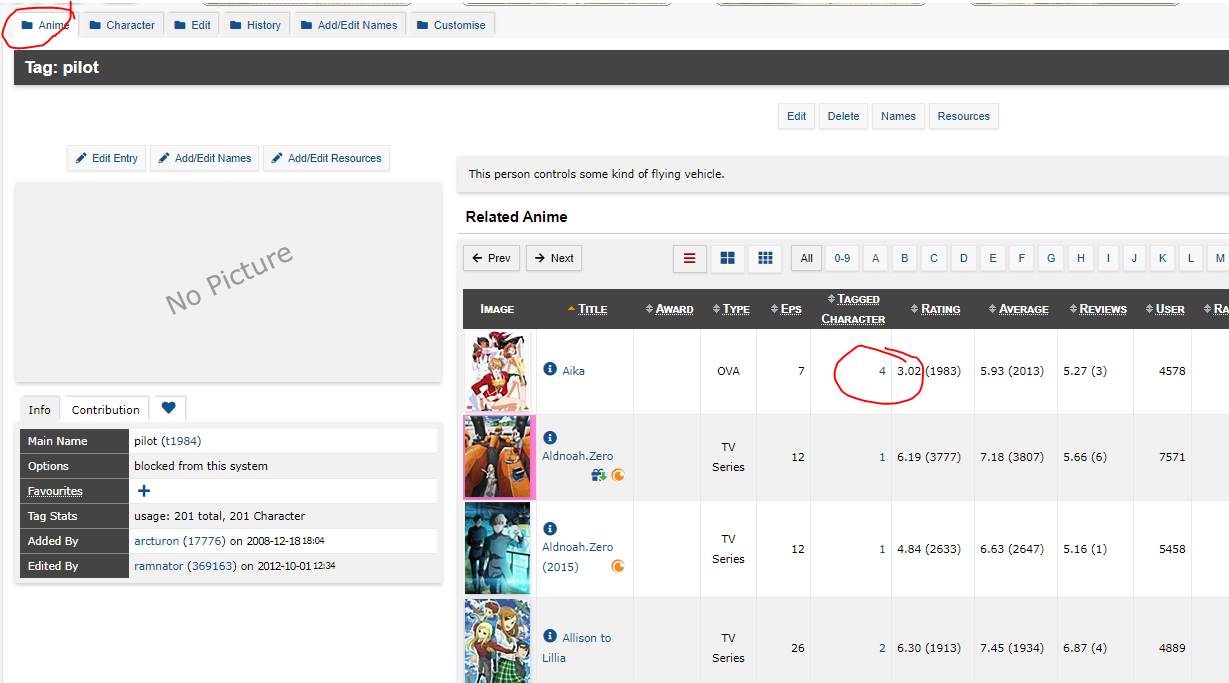The width and height of the screenshot is (1229, 683).
Task: Click the Next page button
Action: (x=553, y=258)
